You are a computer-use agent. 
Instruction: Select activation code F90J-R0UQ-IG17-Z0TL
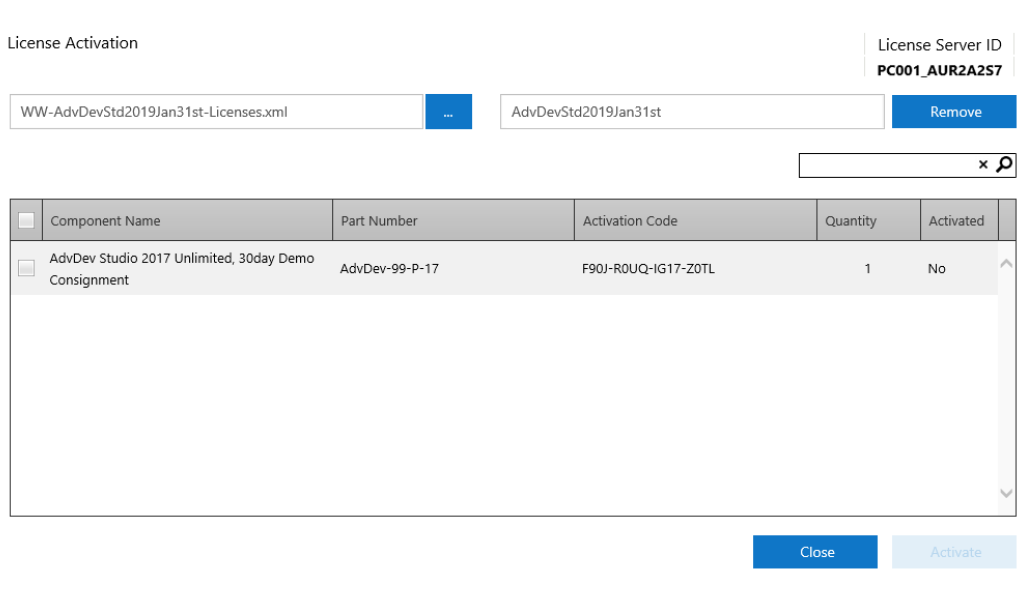click(648, 268)
